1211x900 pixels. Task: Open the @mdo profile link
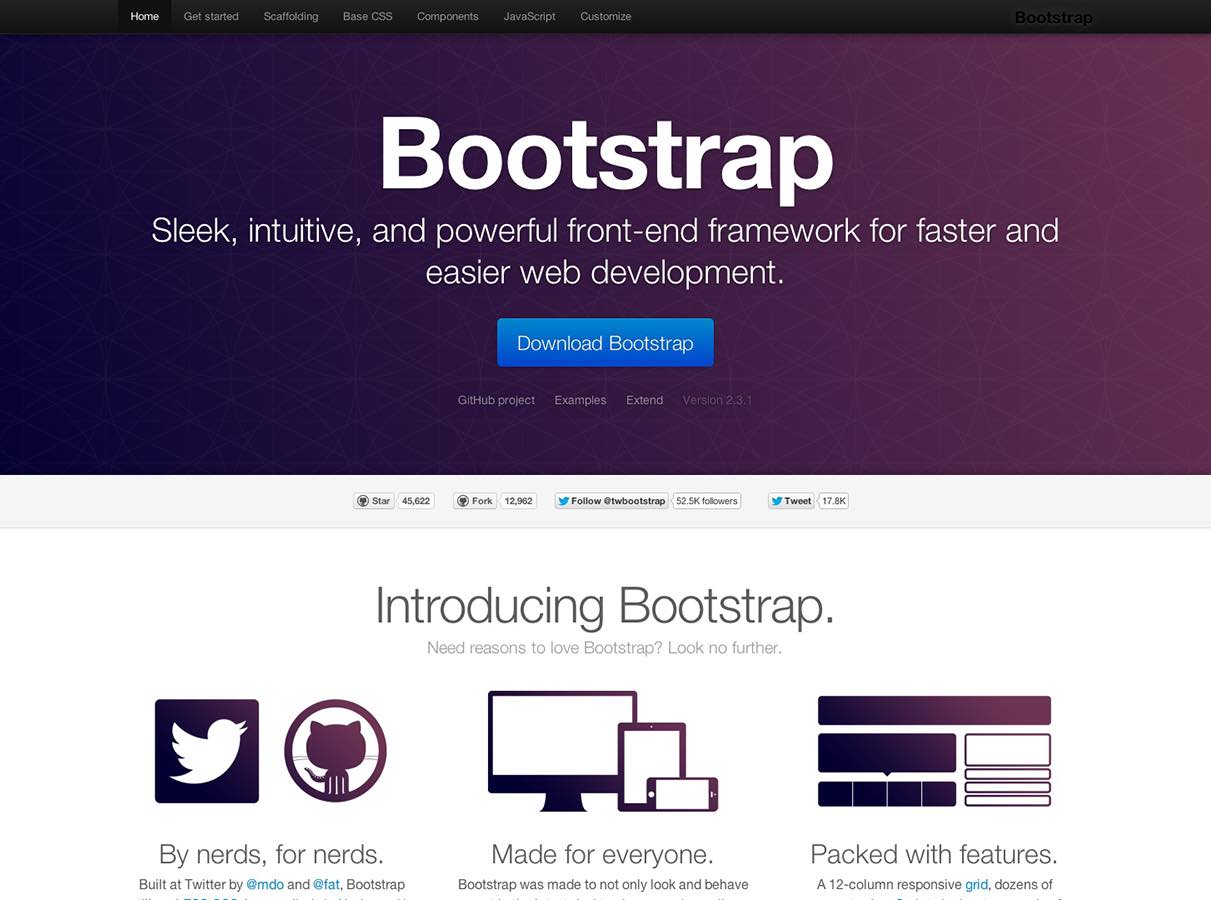point(265,884)
